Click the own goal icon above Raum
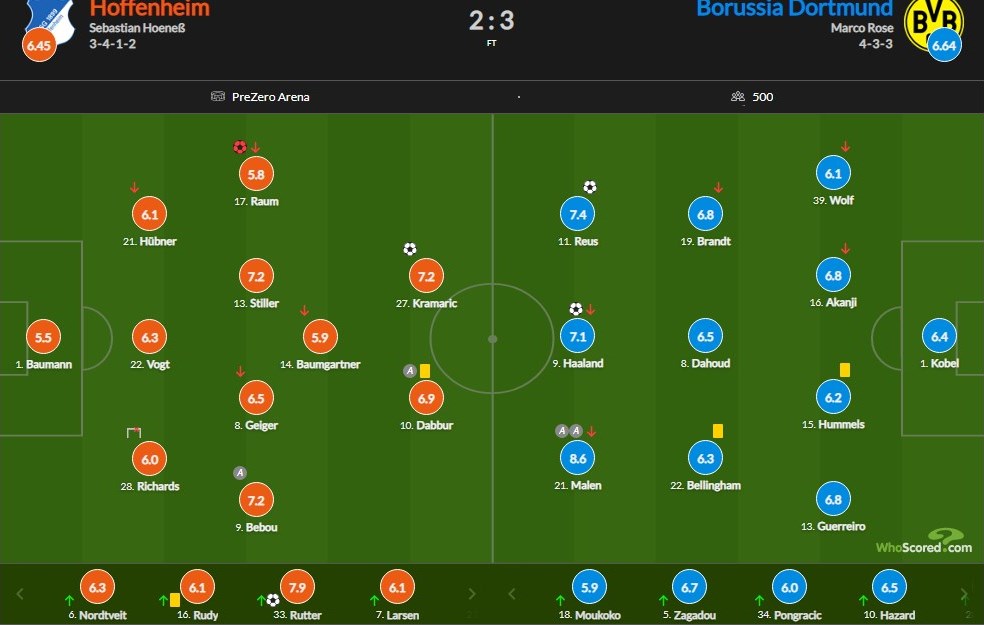Viewport: 984px width, 625px height. (240, 147)
